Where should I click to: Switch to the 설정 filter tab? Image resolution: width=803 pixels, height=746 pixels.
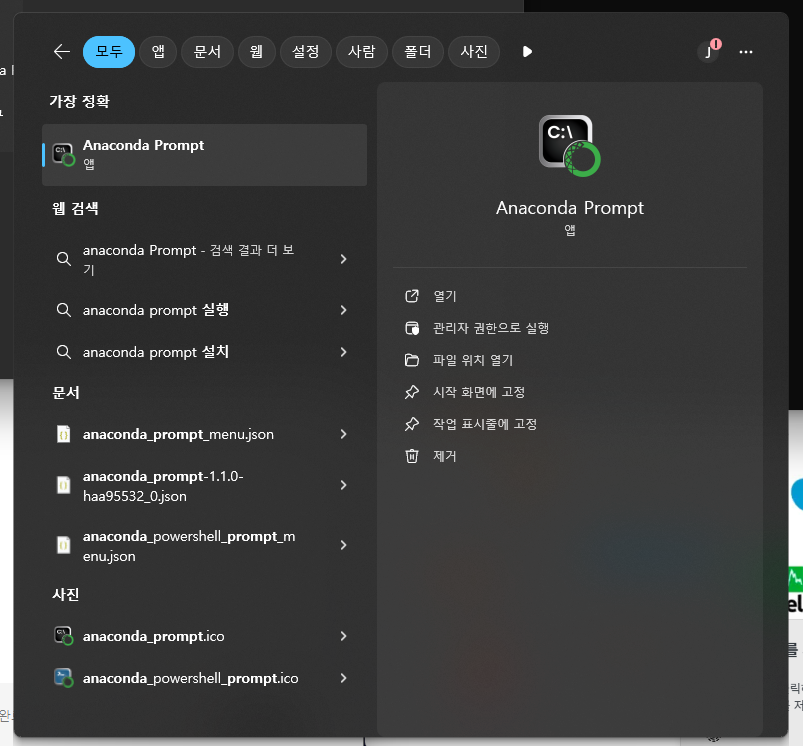coord(306,52)
